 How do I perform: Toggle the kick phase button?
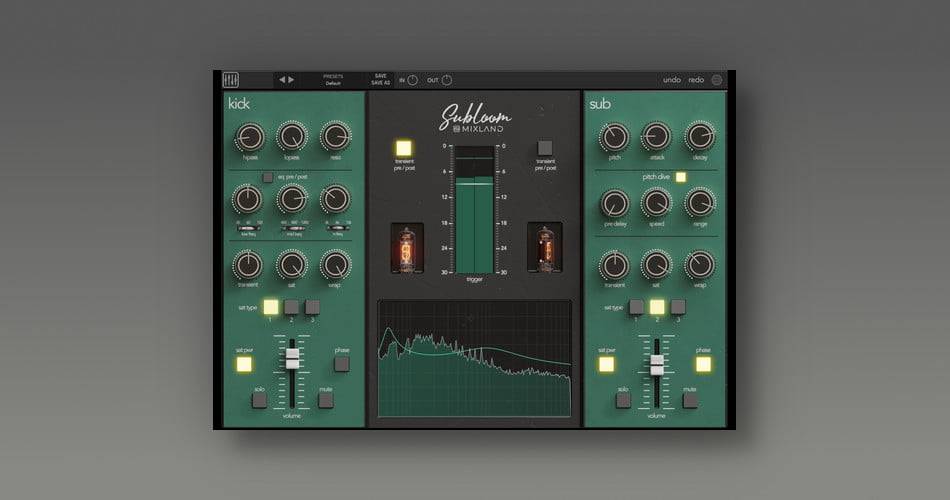(342, 364)
